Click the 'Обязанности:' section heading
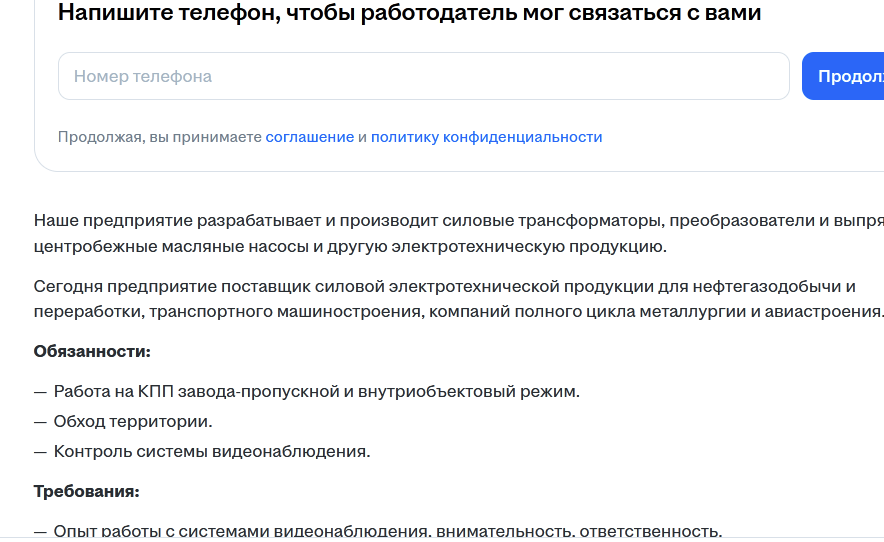This screenshot has width=884, height=542. (92, 351)
